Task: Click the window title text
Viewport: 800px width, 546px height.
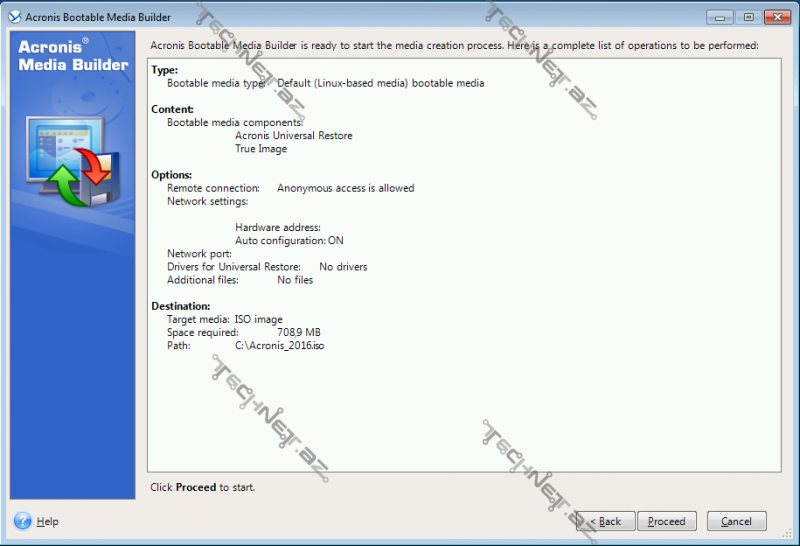Action: click(x=98, y=18)
